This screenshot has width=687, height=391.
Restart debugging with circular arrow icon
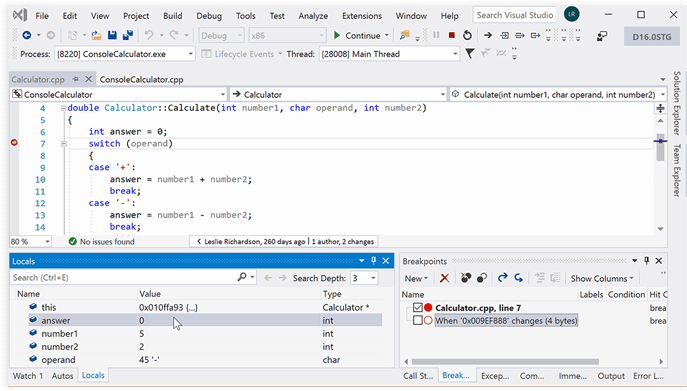467,35
